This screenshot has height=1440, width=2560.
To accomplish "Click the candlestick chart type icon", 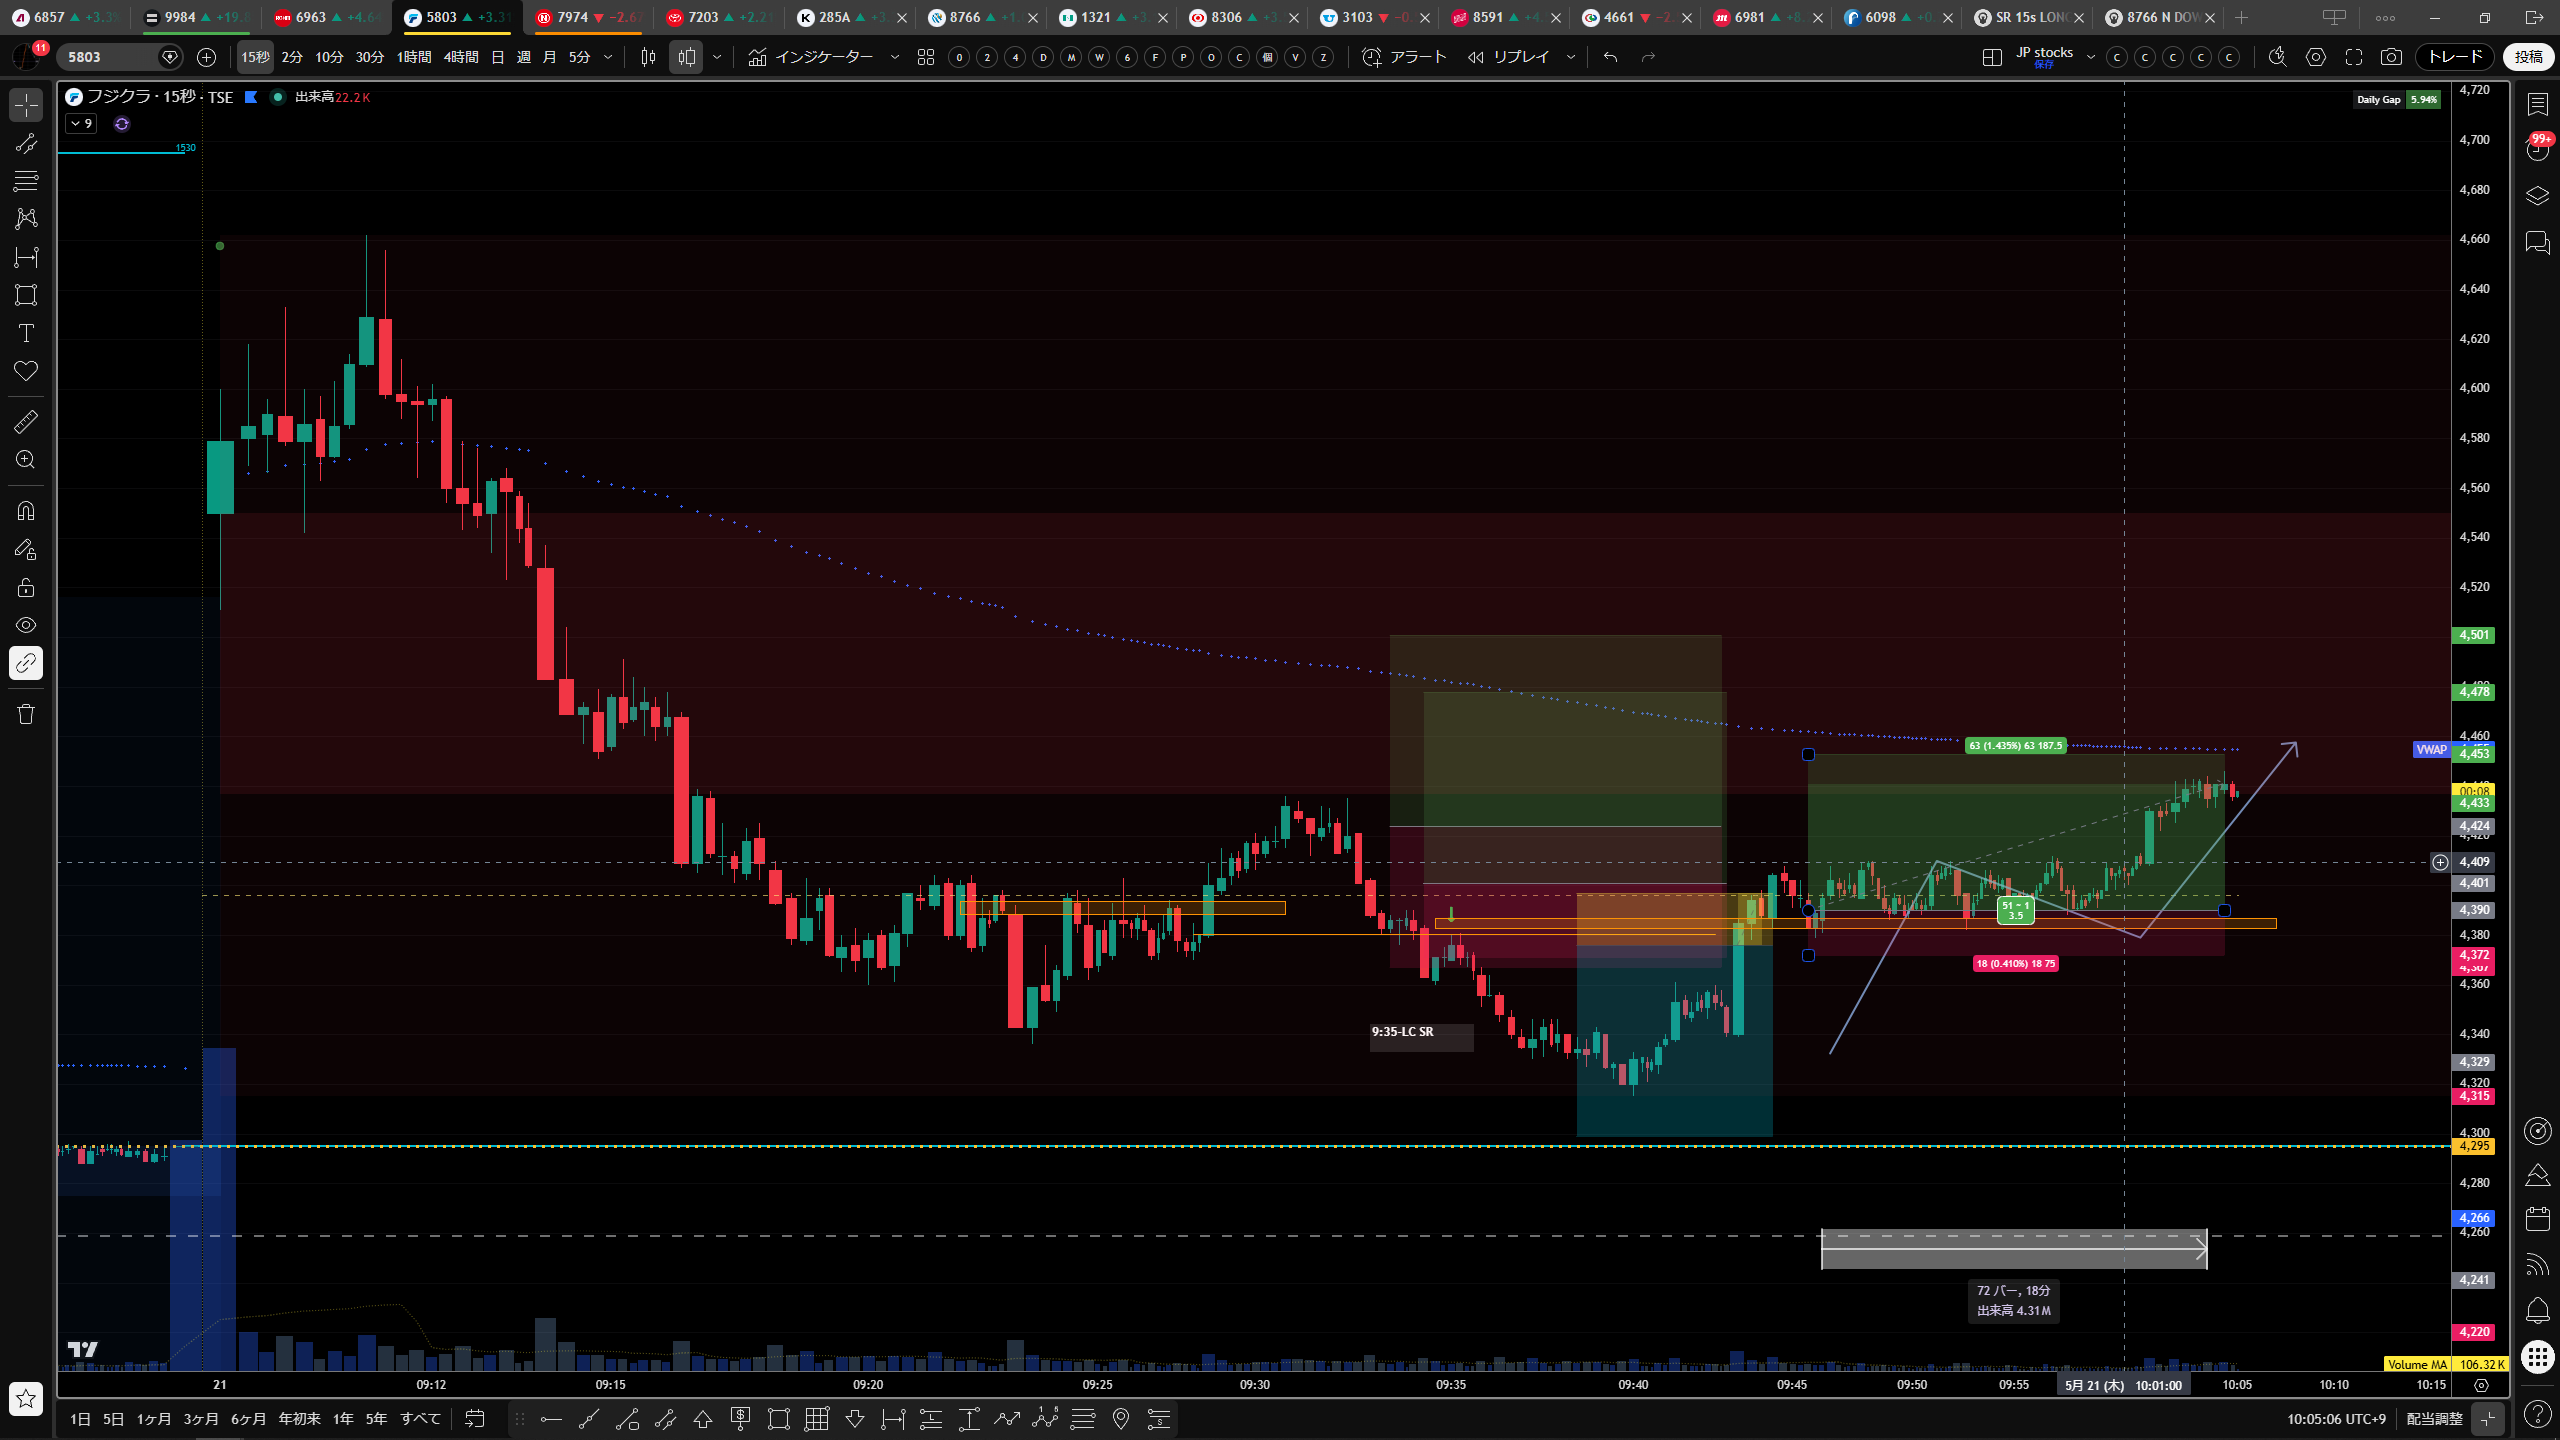I will click(x=648, y=57).
